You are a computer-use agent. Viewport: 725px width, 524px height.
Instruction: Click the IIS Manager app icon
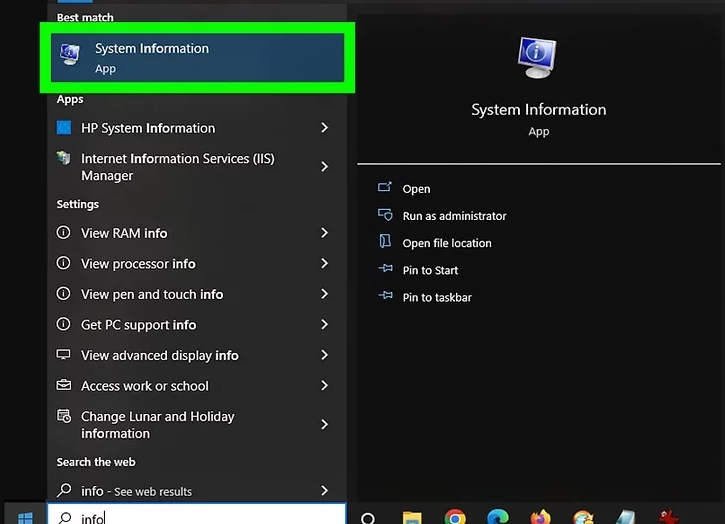coord(64,158)
